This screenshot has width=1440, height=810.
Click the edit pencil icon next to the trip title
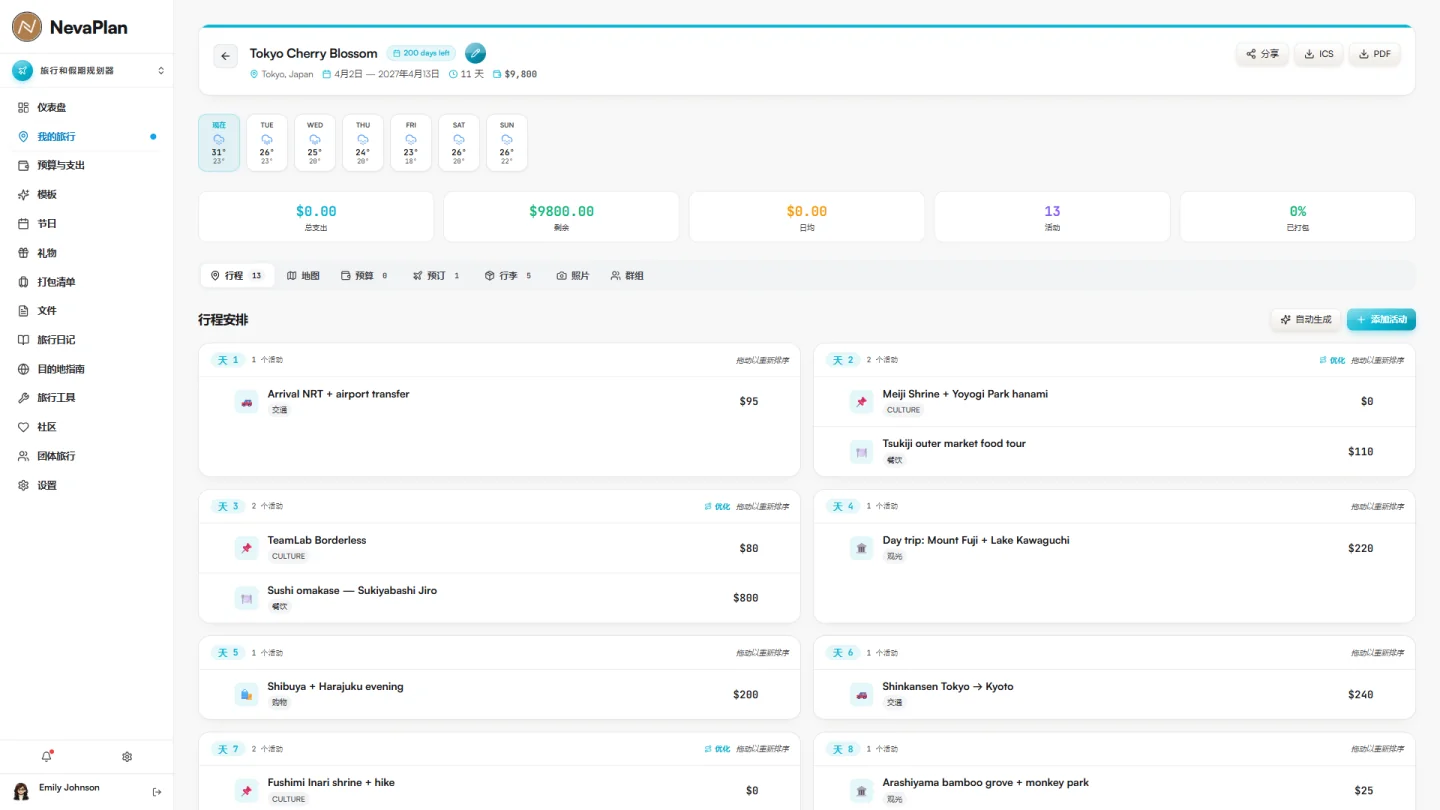[476, 53]
